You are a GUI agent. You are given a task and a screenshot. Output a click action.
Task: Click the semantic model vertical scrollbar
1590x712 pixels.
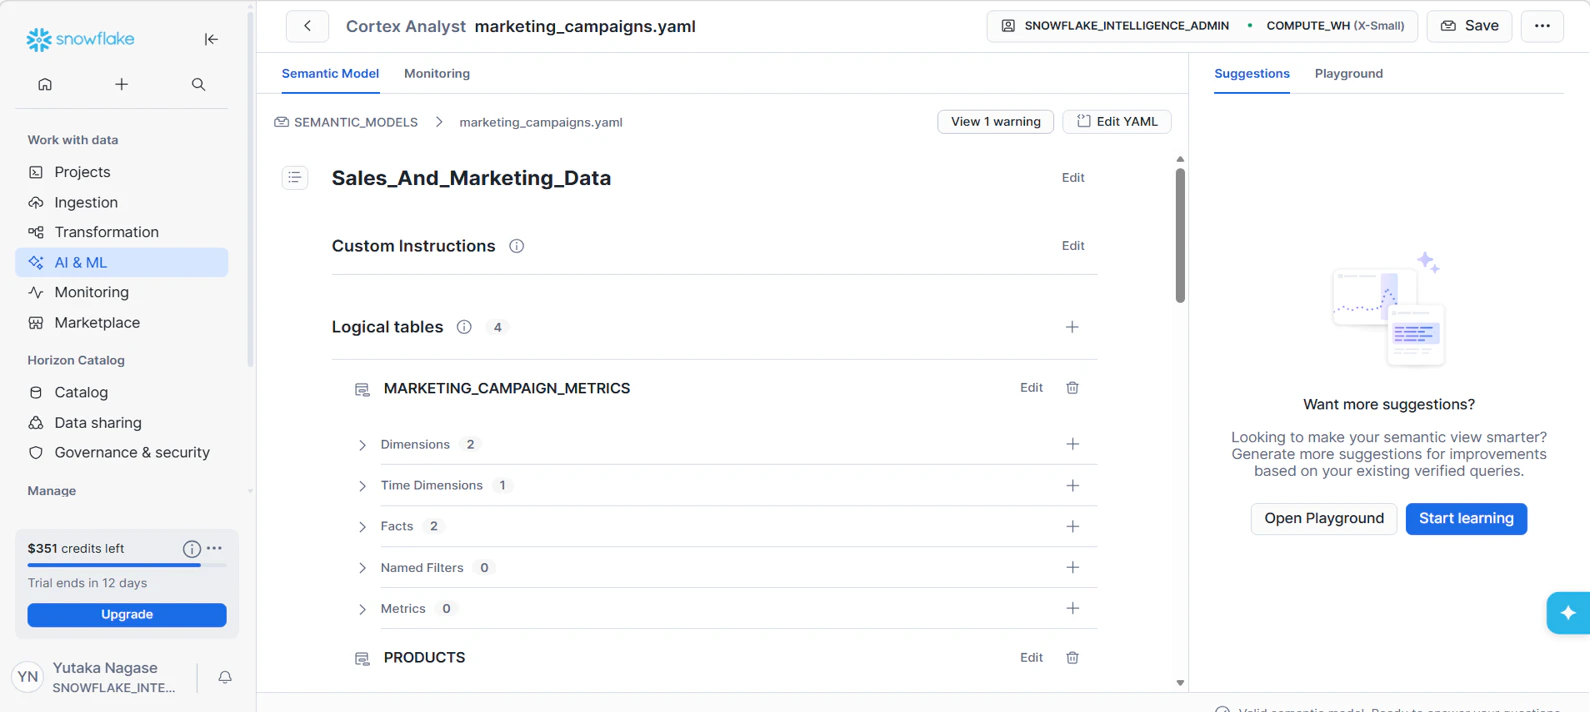coord(1180,235)
